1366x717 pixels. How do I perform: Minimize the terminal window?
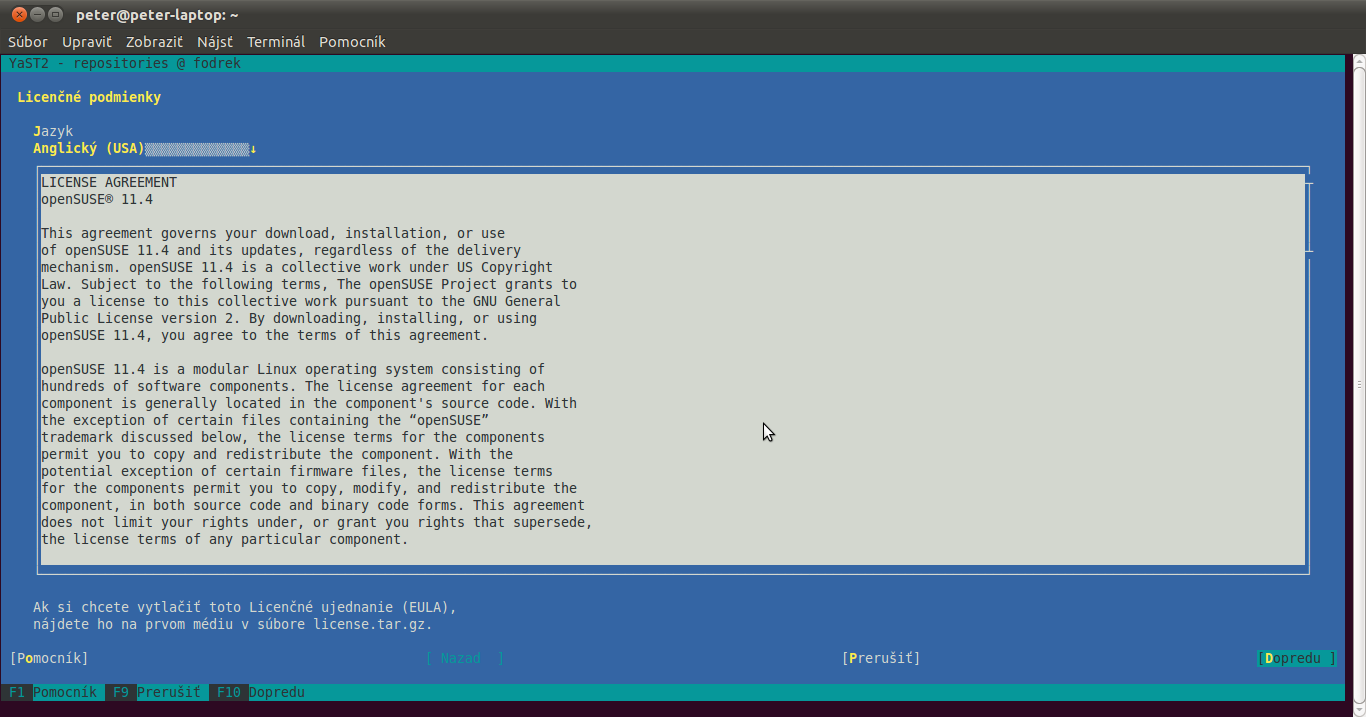coord(37,14)
